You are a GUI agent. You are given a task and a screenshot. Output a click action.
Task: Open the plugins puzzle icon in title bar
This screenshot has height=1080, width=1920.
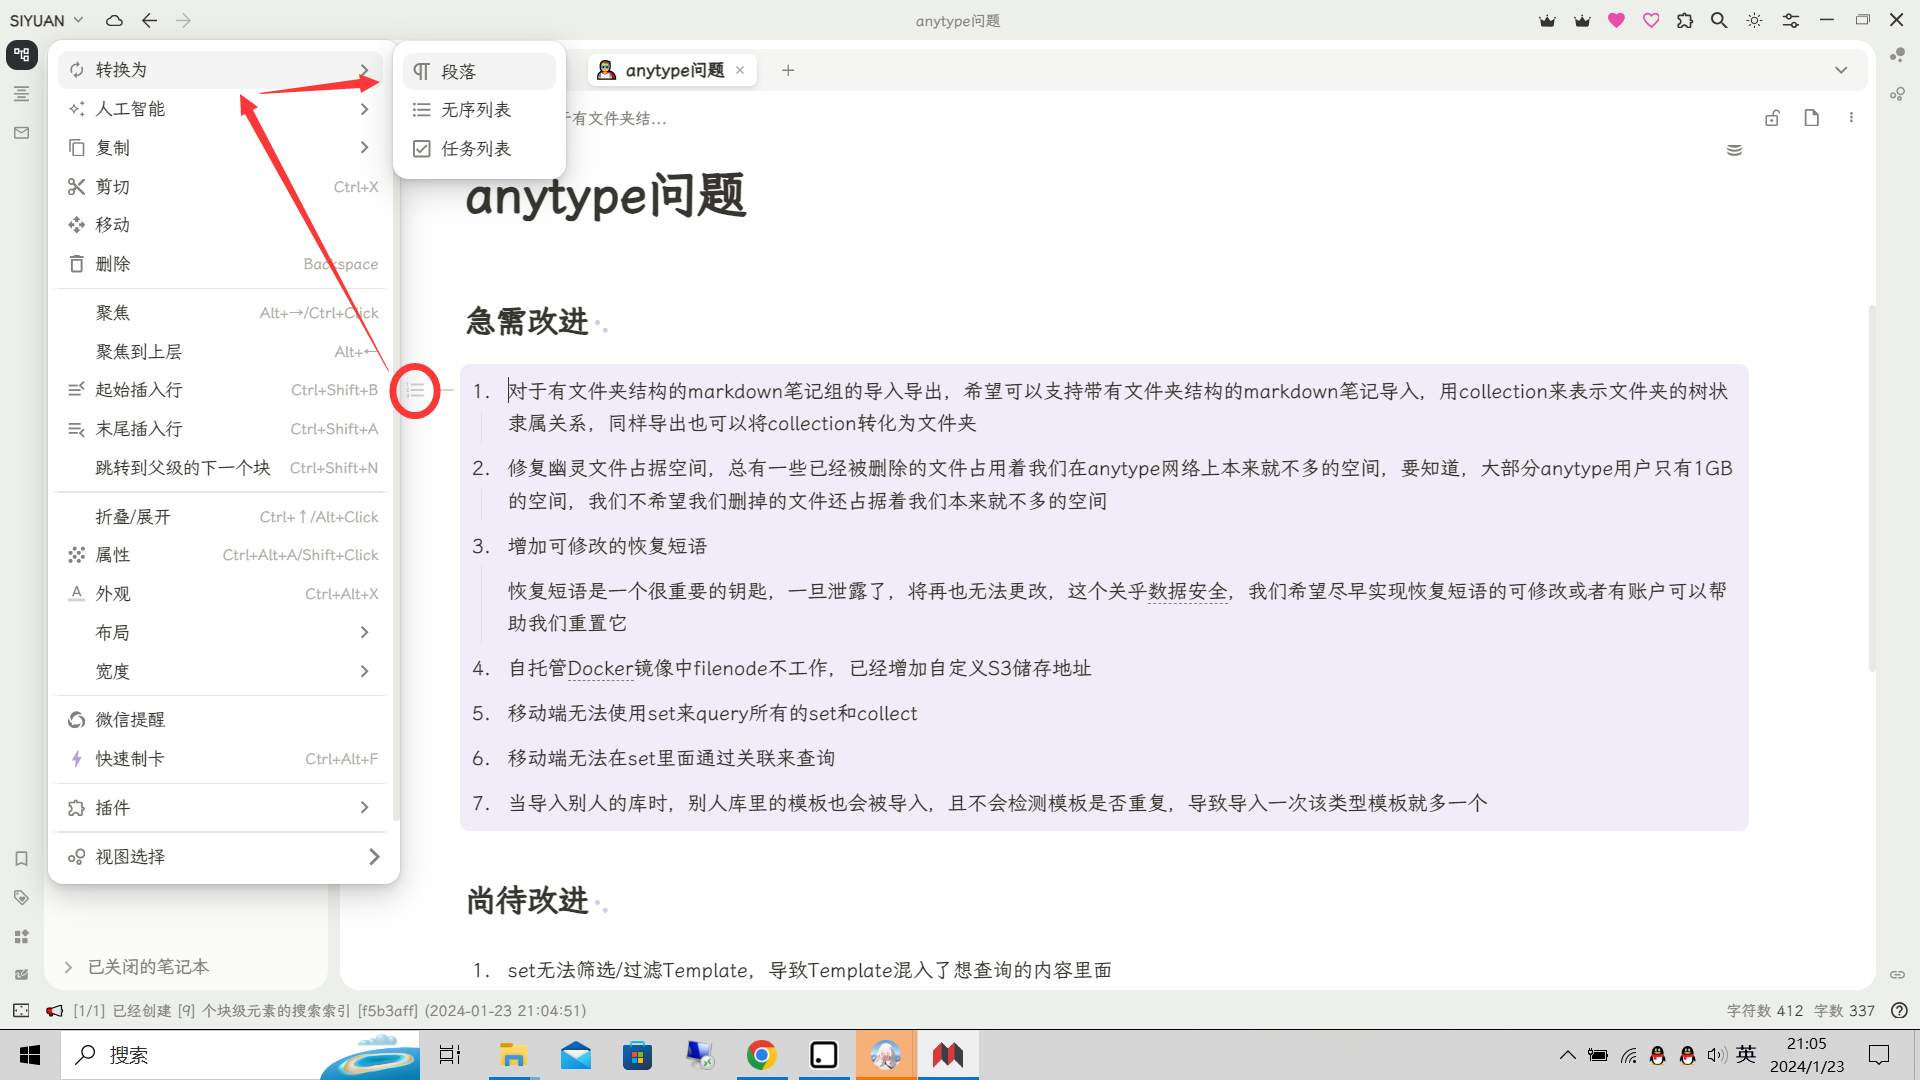[1685, 20]
